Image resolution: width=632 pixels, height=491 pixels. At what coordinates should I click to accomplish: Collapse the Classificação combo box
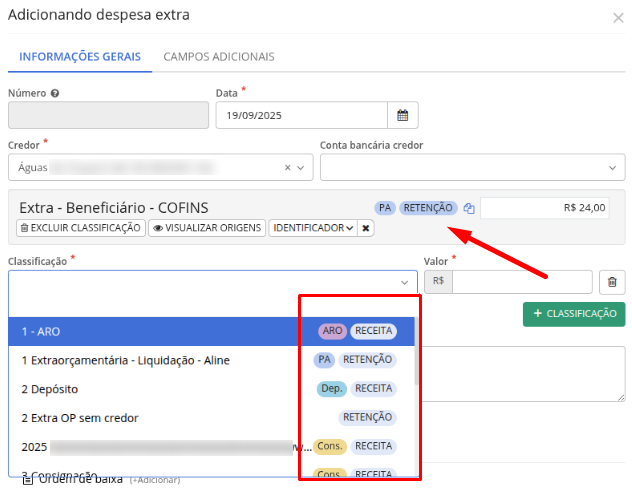403,283
